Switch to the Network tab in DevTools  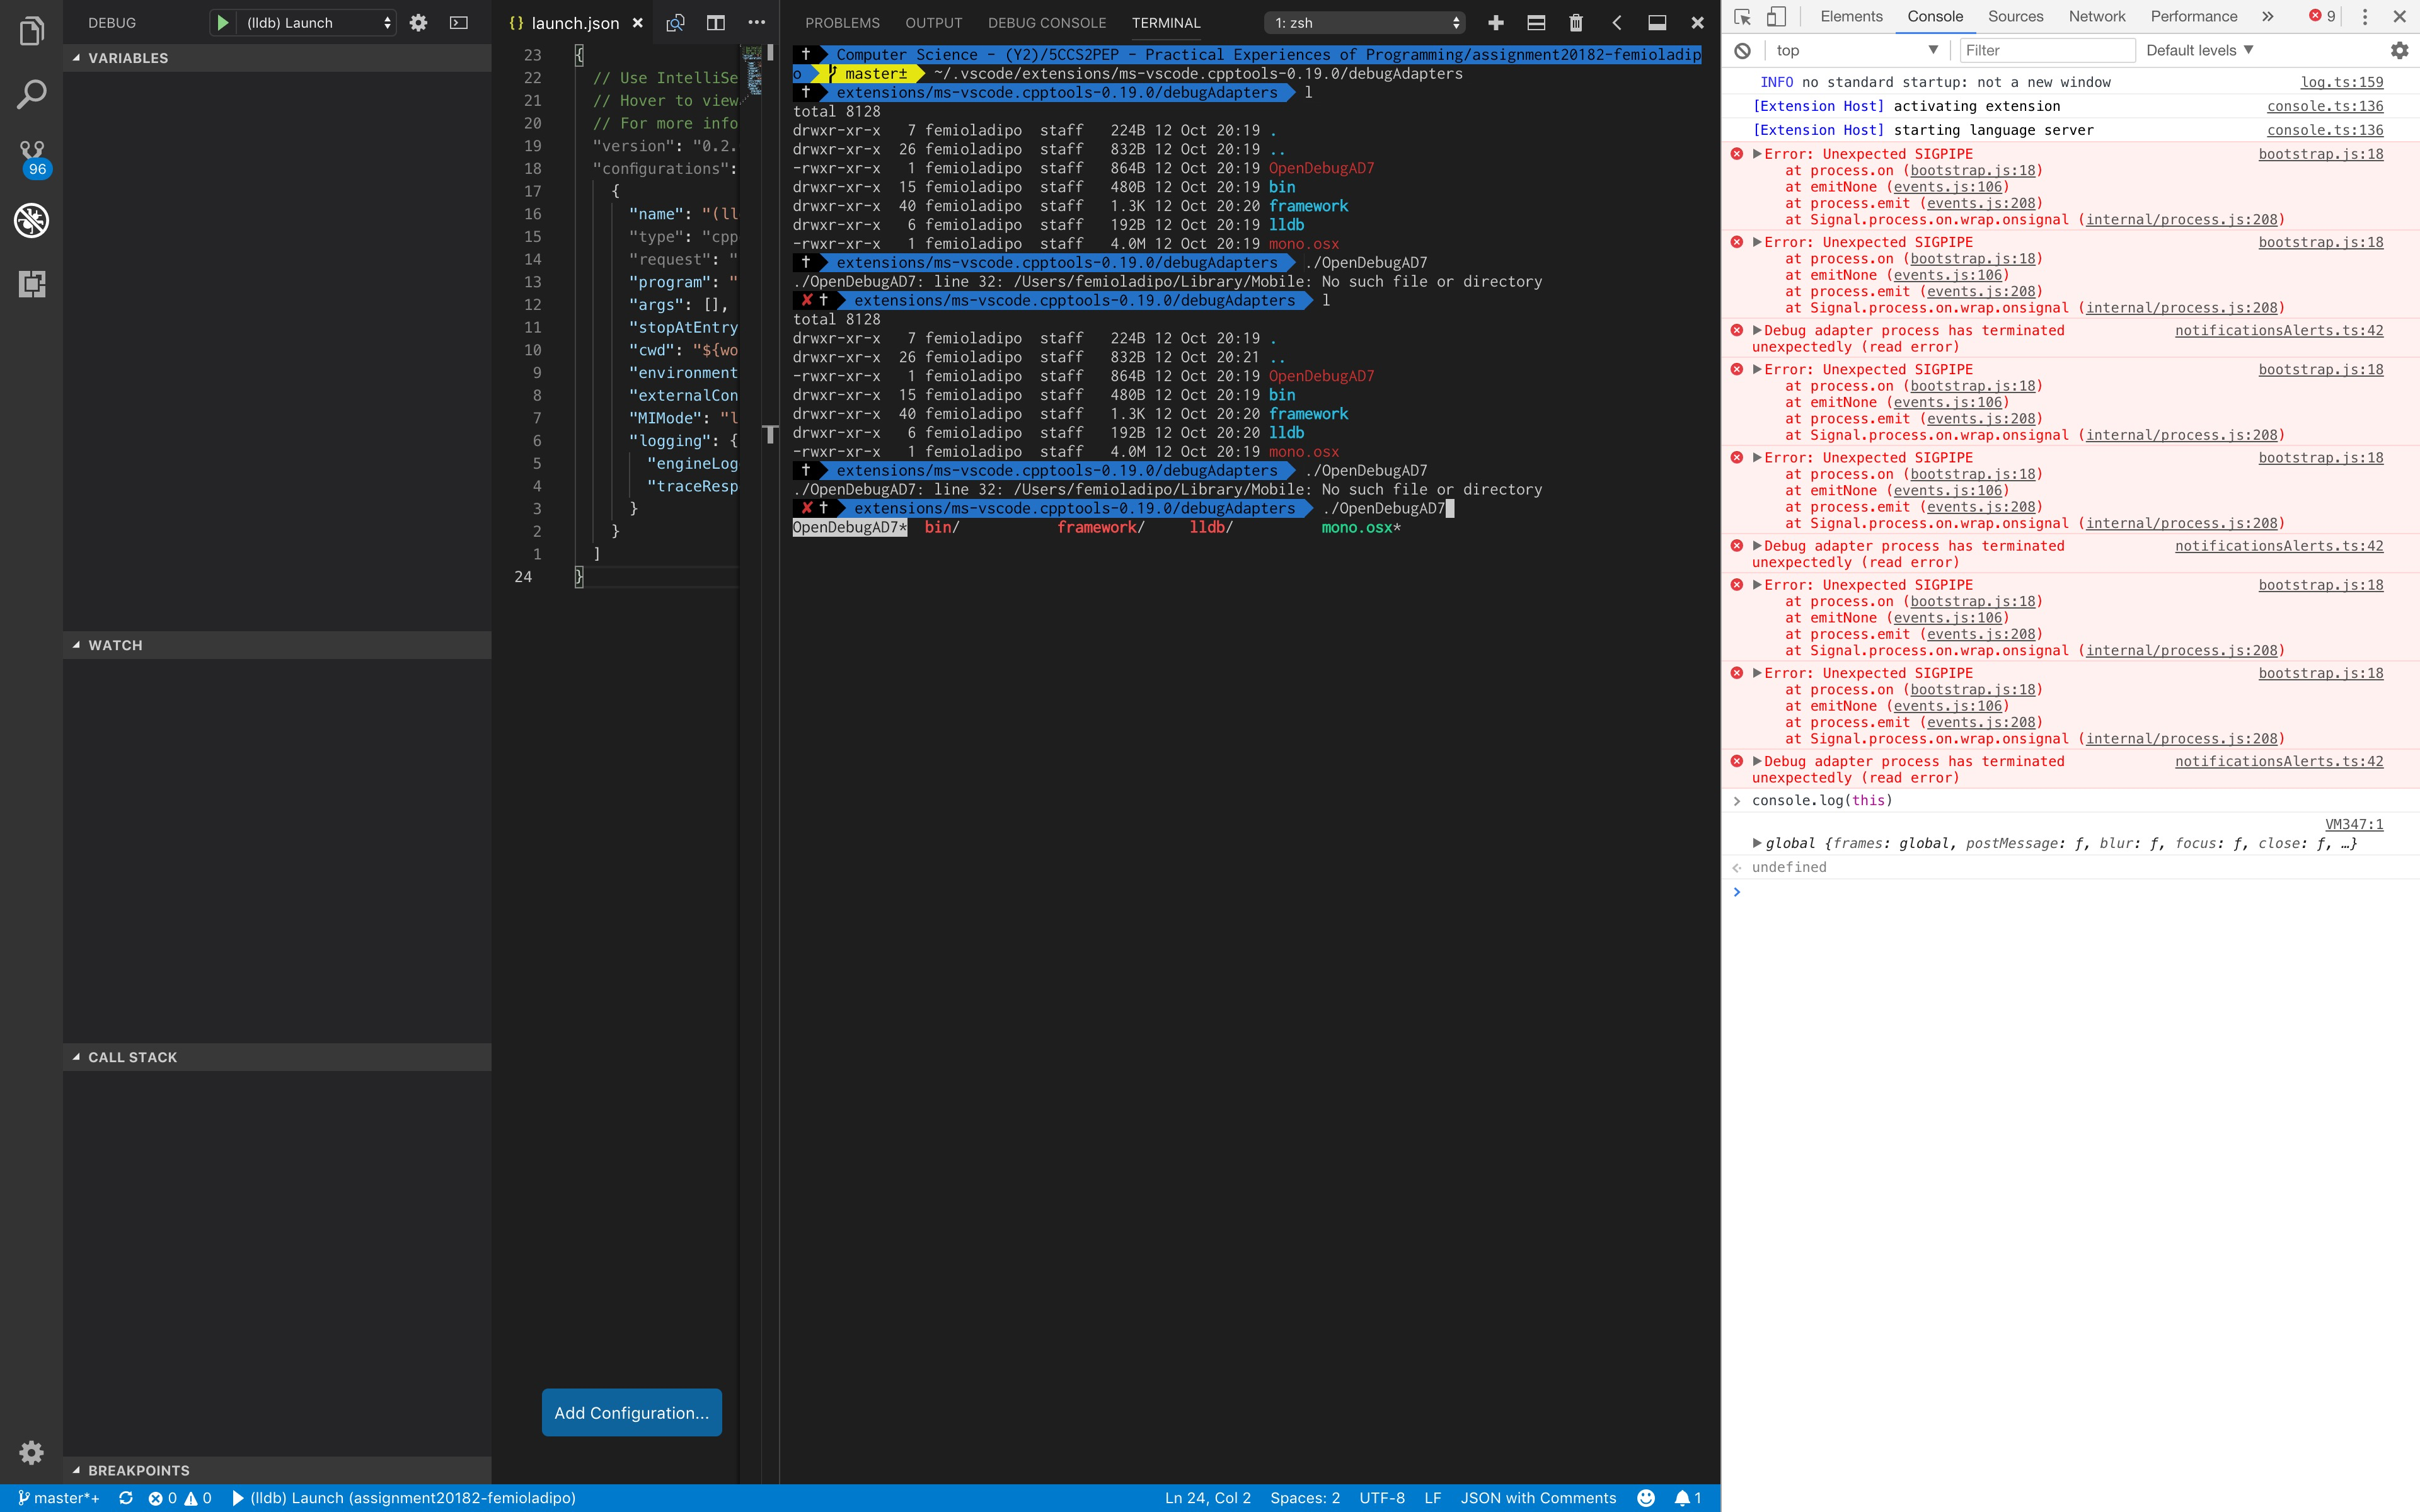point(2097,16)
